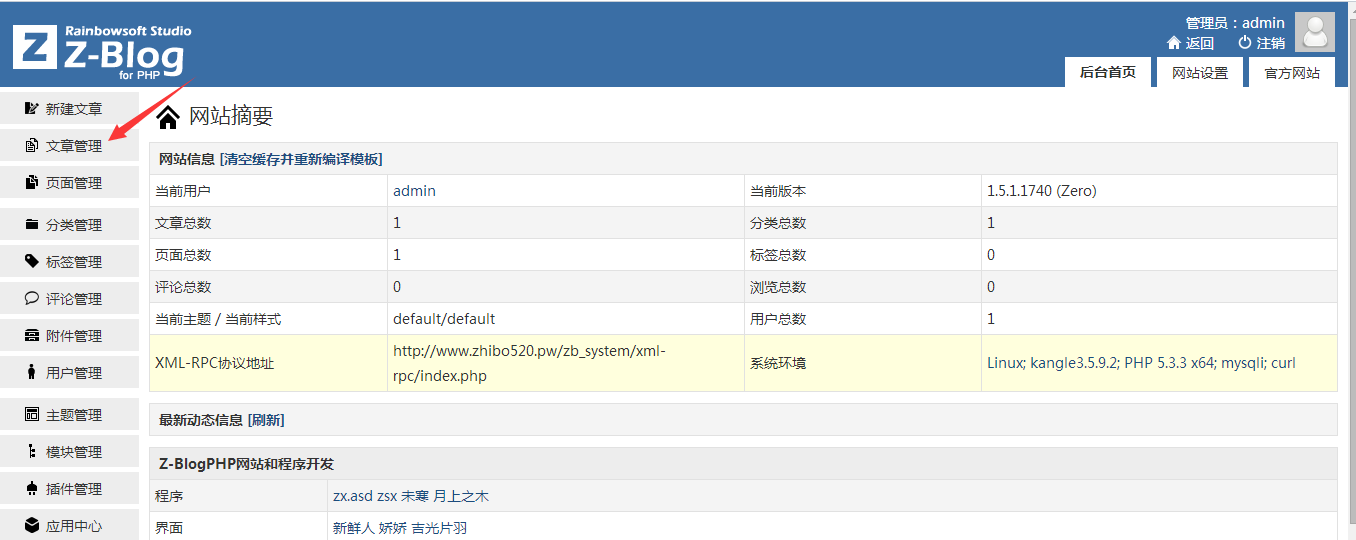Open the 官方网站 tab
Viewport: 1356px width, 540px height.
[x=1291, y=73]
